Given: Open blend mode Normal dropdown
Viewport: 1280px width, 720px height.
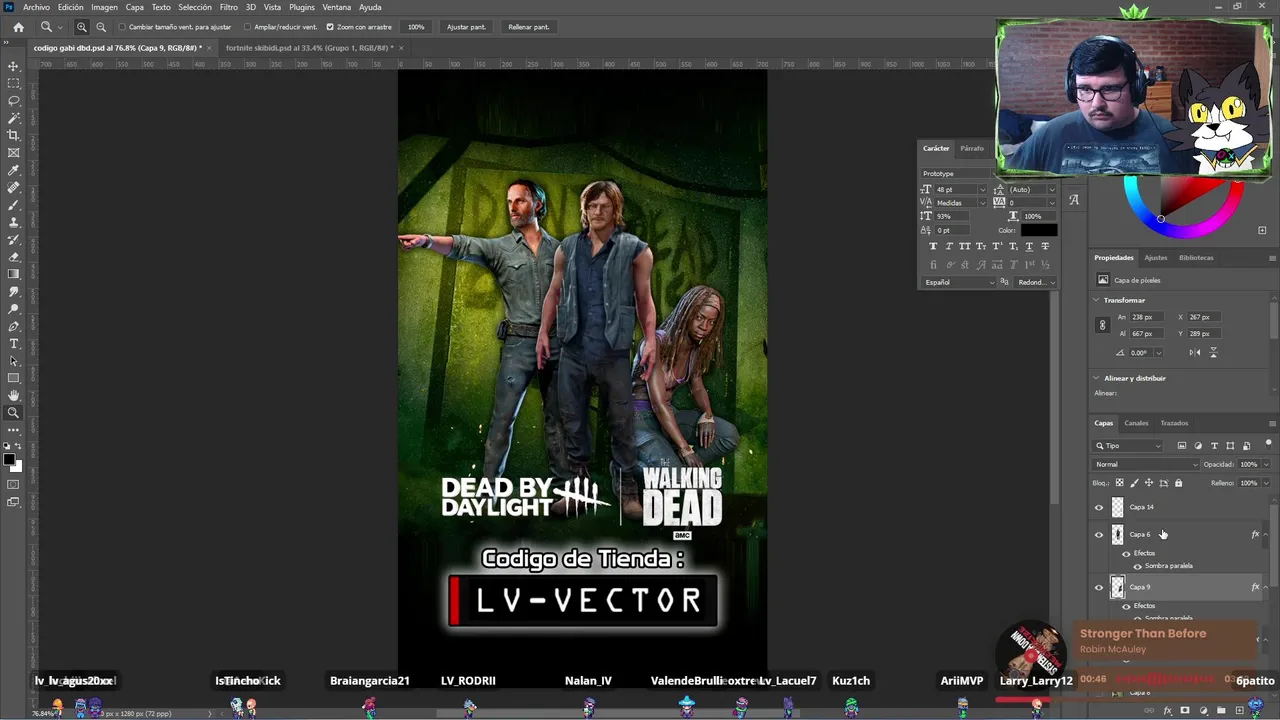Looking at the screenshot, I should 1145,464.
